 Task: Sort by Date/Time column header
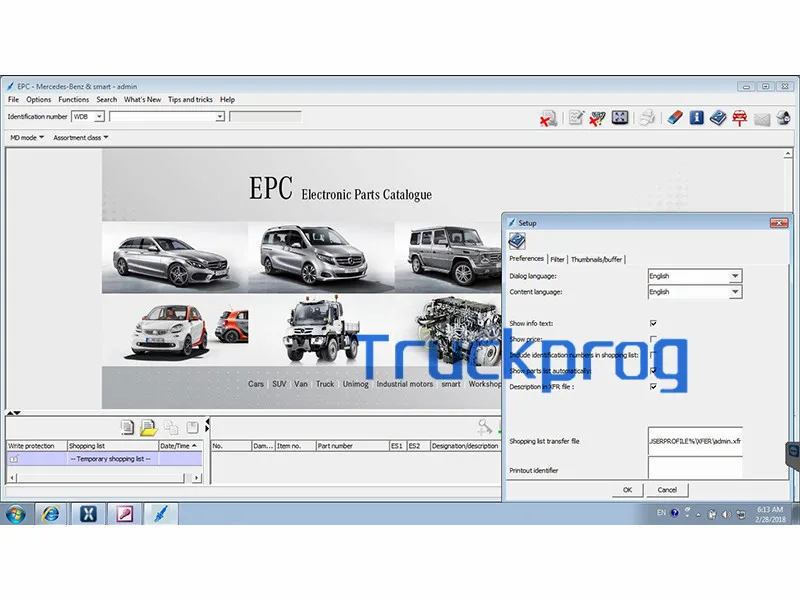tap(180, 446)
